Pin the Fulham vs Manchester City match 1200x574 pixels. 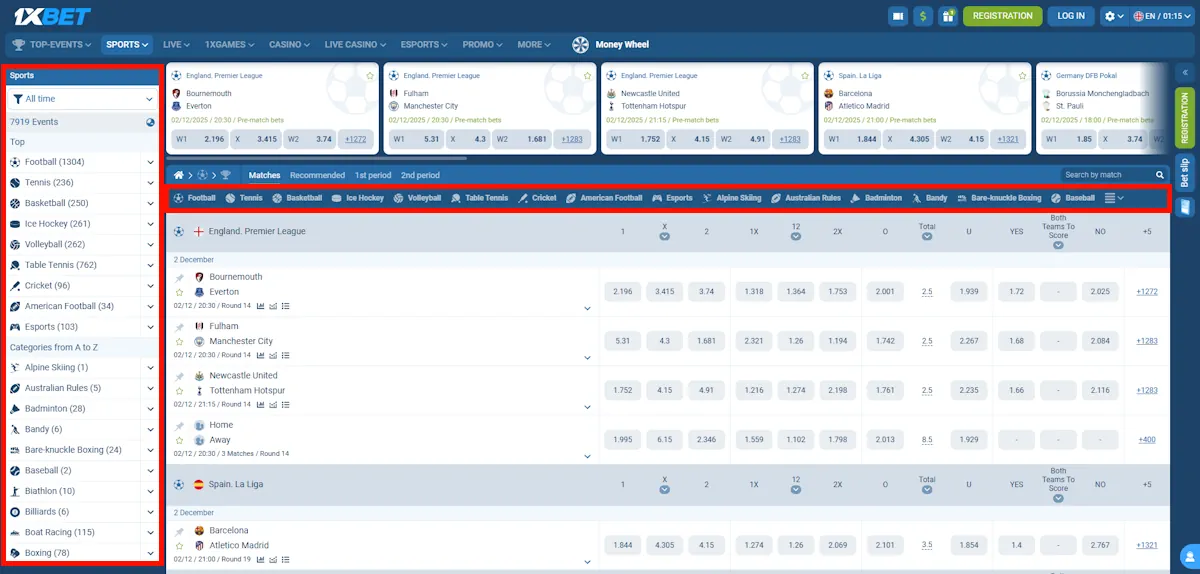pos(180,326)
